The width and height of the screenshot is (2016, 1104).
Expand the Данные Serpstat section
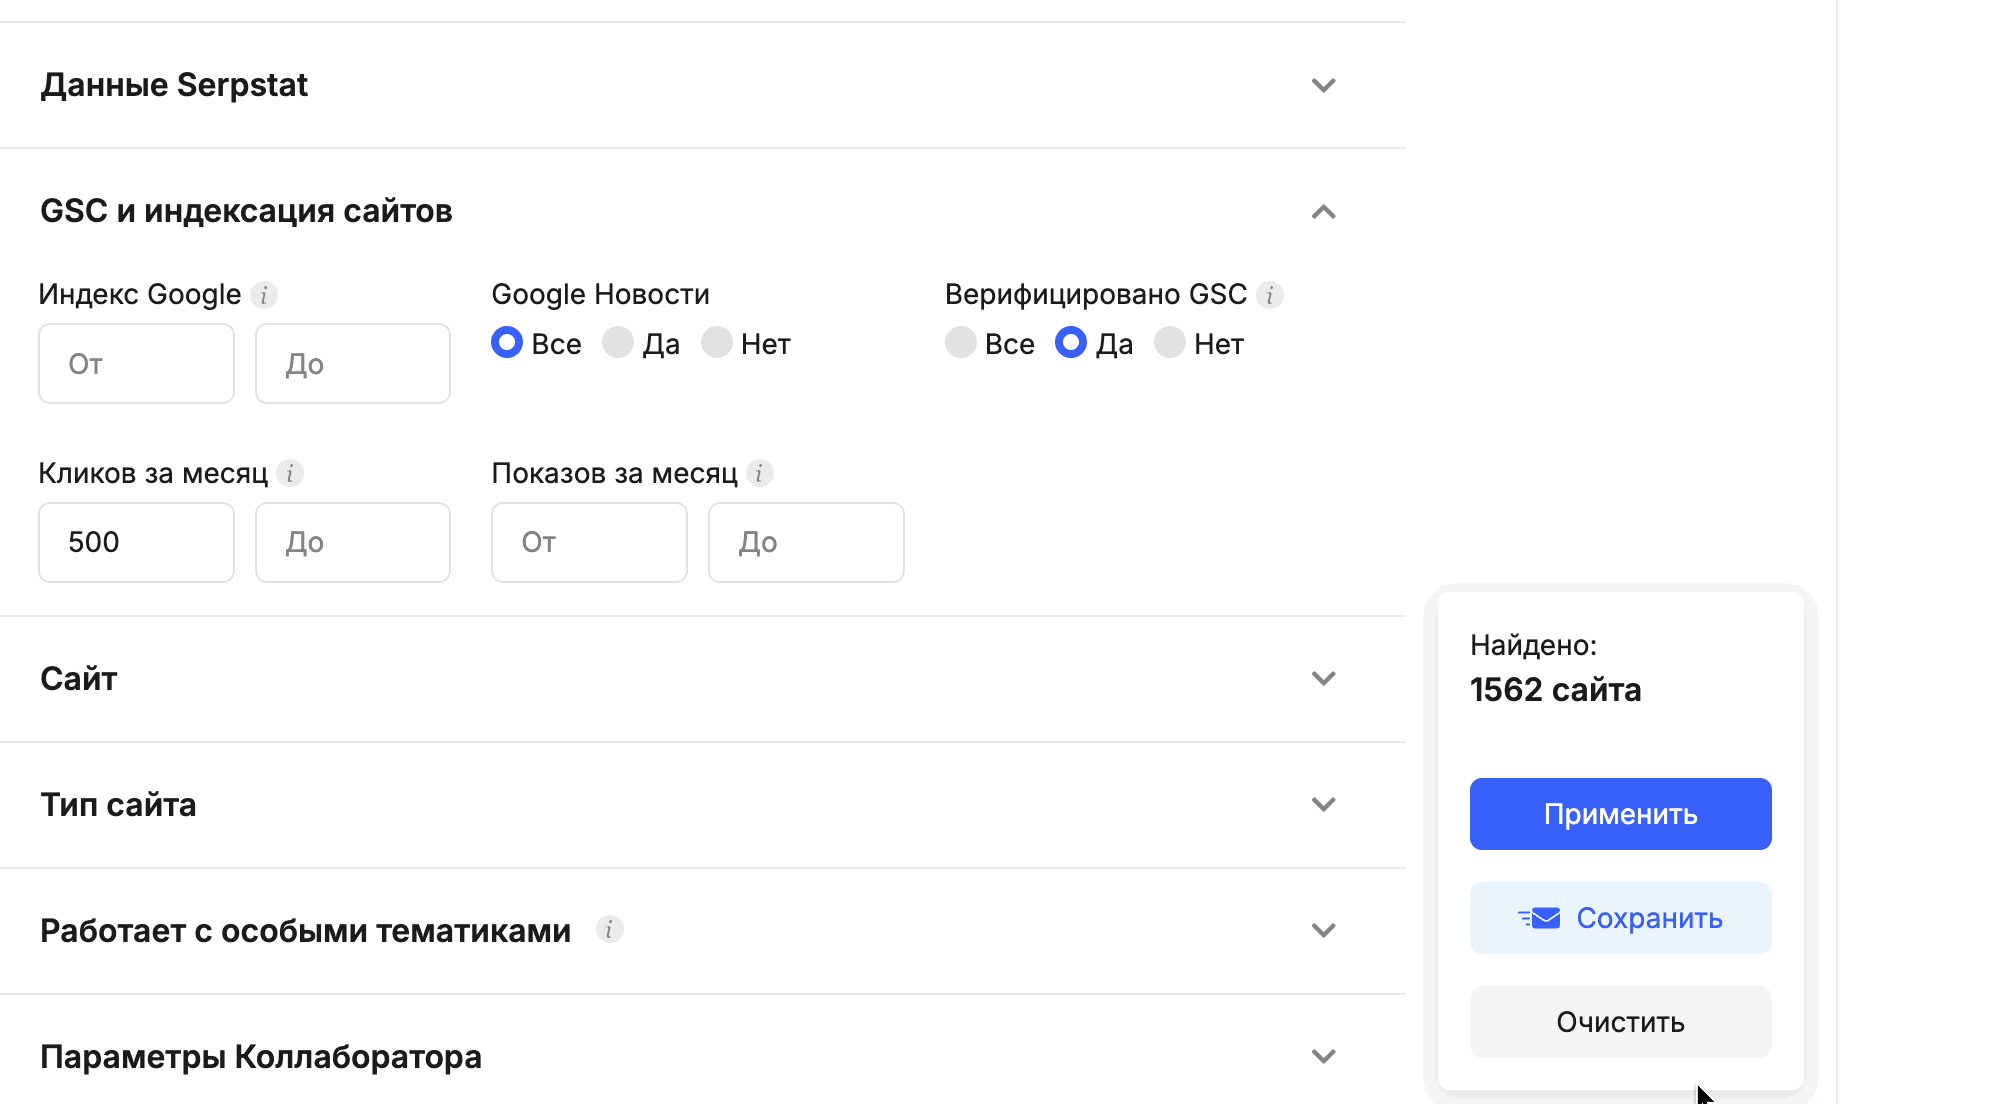(1323, 85)
